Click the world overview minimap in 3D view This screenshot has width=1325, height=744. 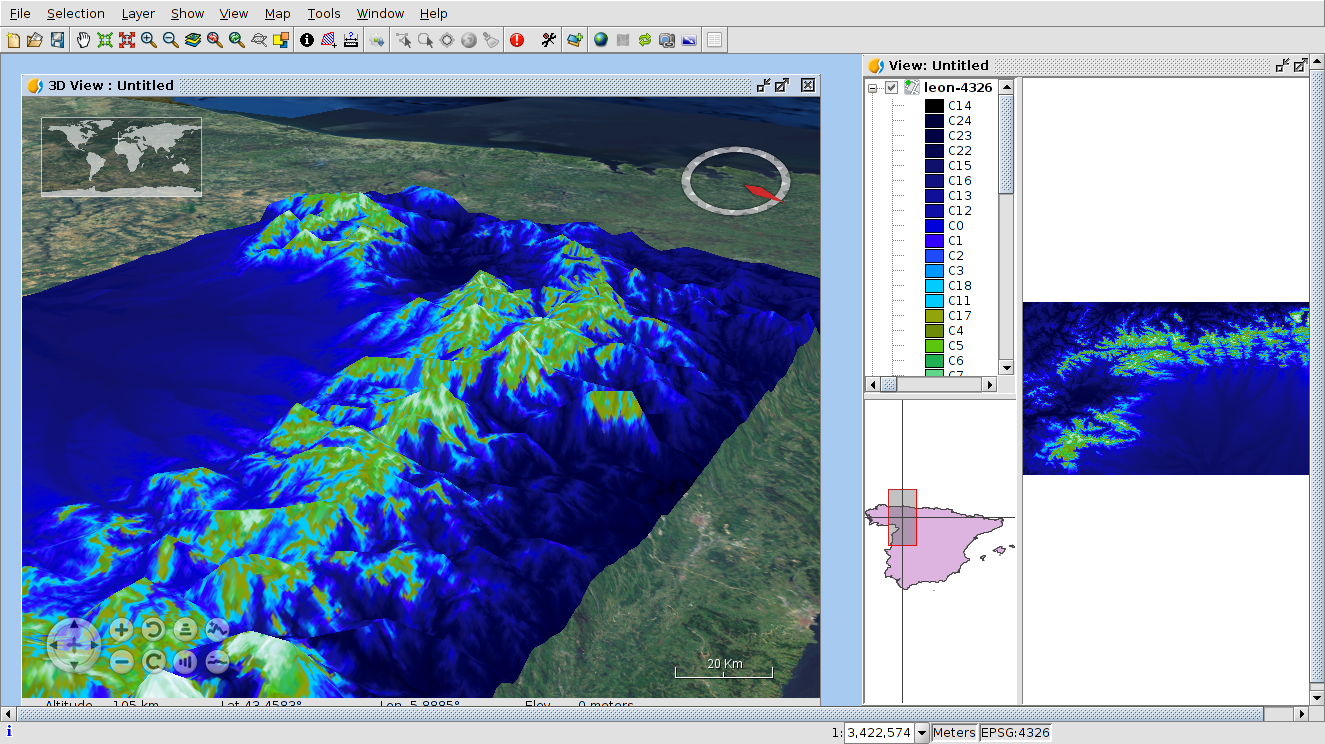[x=121, y=156]
